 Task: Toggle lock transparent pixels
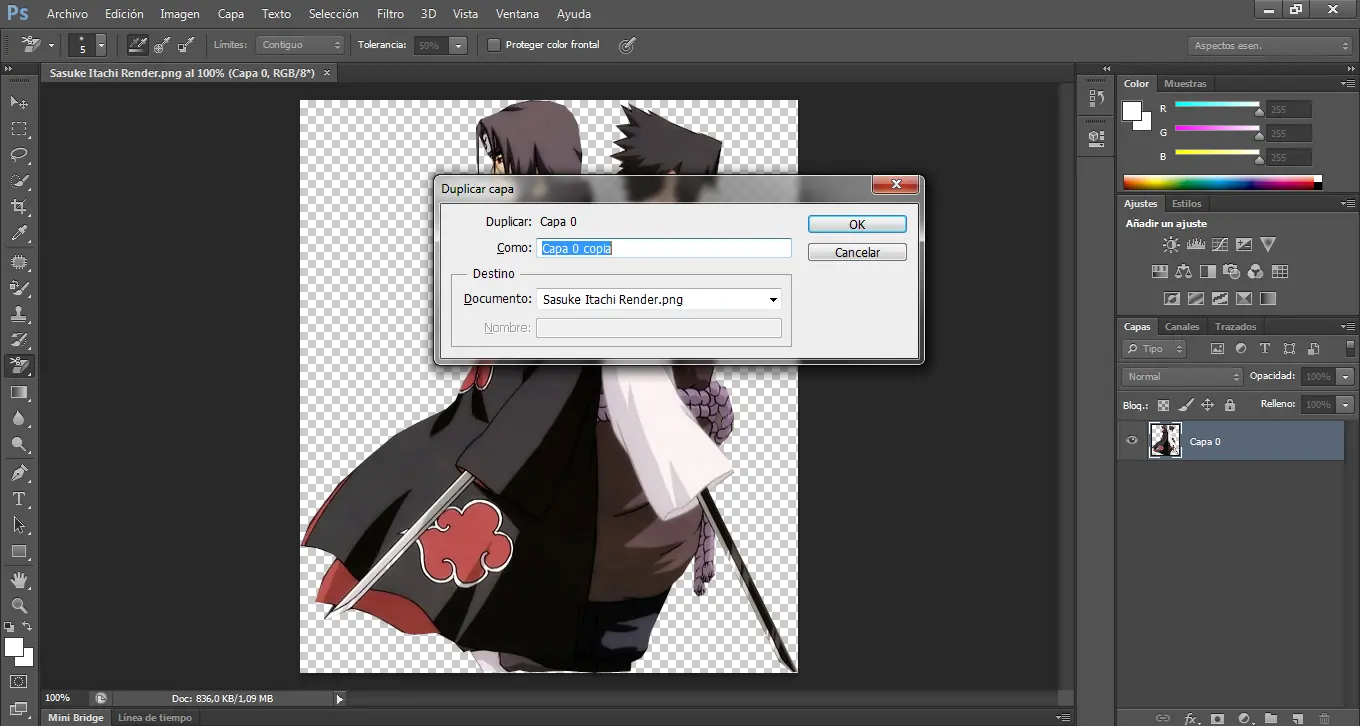1163,405
